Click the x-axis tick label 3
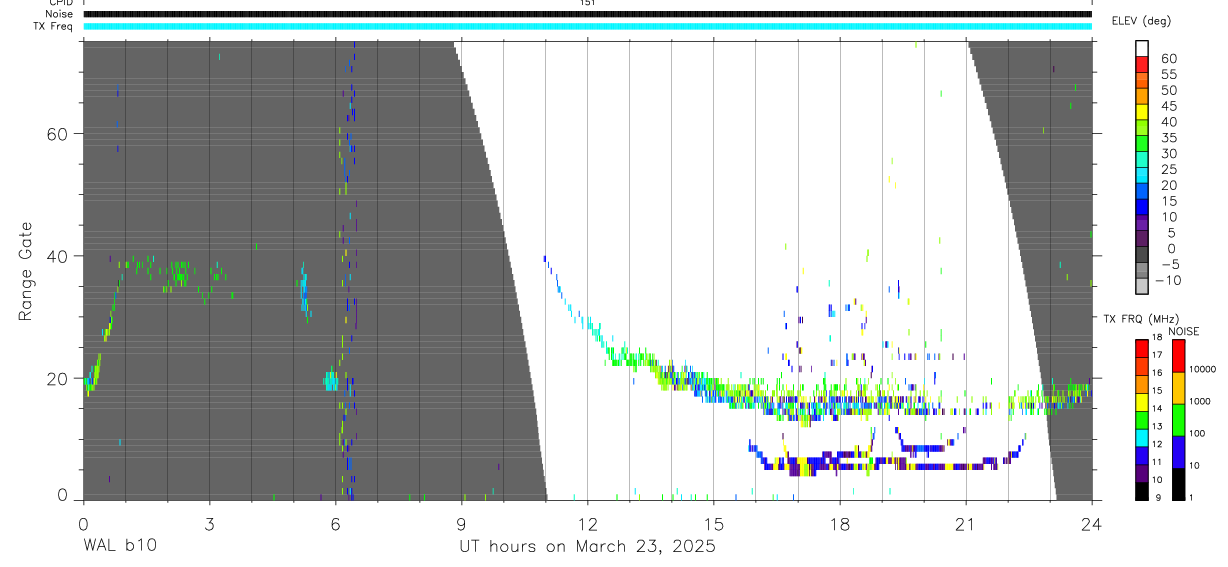 (x=209, y=523)
